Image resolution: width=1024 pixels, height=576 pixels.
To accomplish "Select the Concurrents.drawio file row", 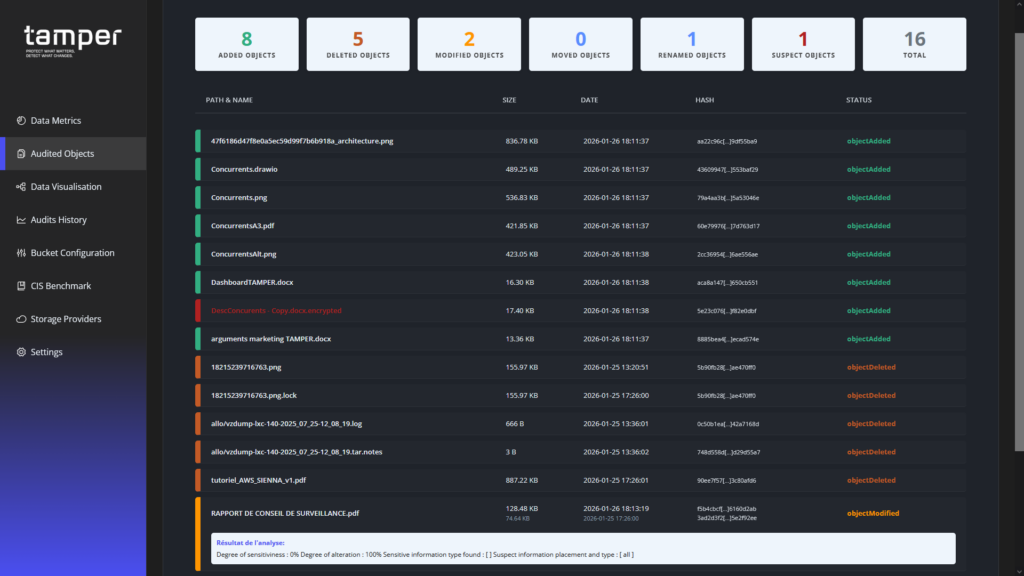I will (244, 169).
